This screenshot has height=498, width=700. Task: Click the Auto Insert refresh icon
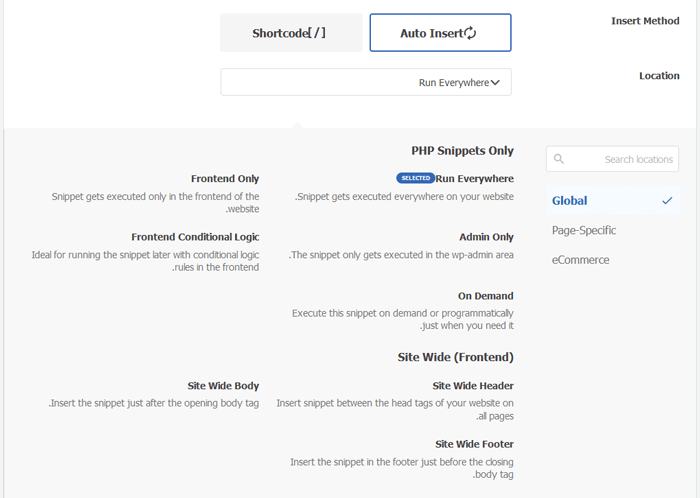(x=470, y=33)
